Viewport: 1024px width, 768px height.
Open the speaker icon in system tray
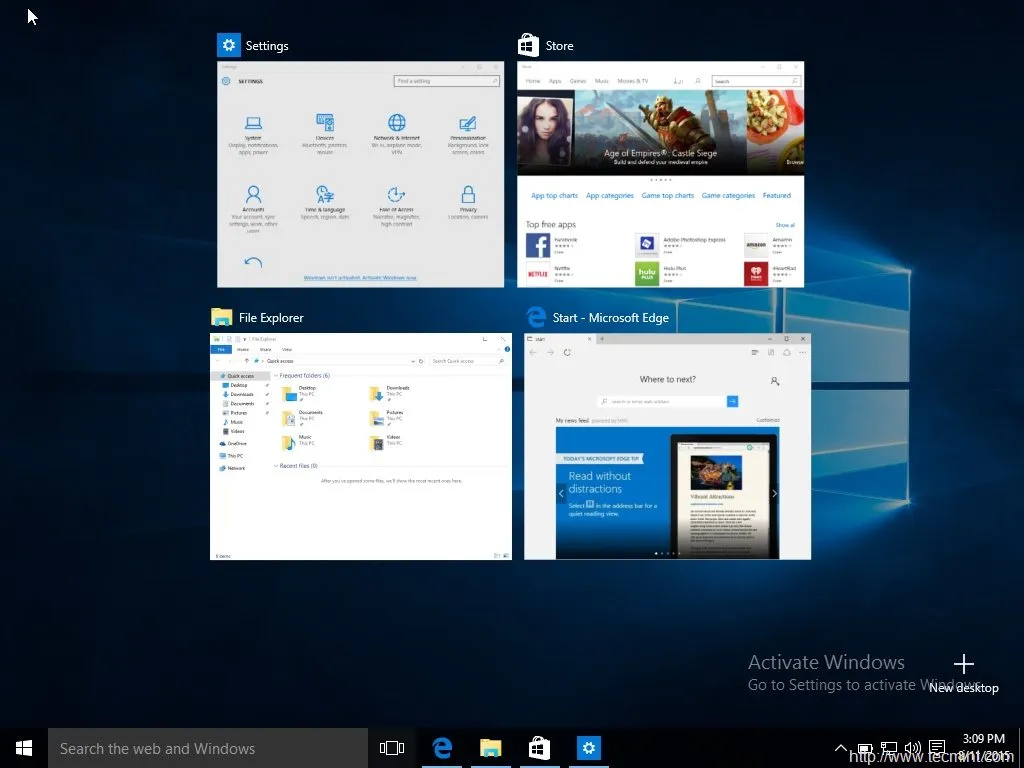coord(913,748)
